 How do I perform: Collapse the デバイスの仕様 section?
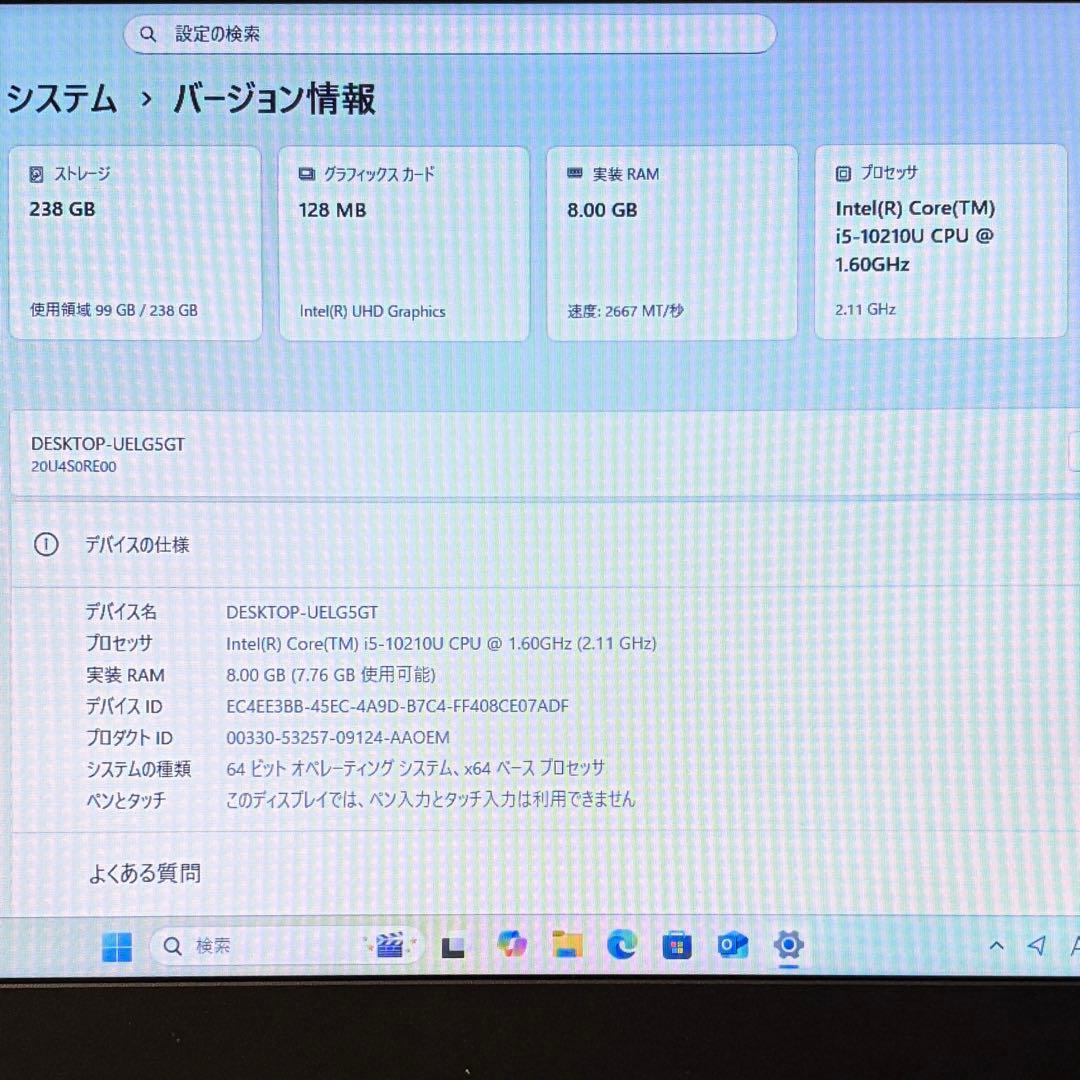(x=138, y=546)
